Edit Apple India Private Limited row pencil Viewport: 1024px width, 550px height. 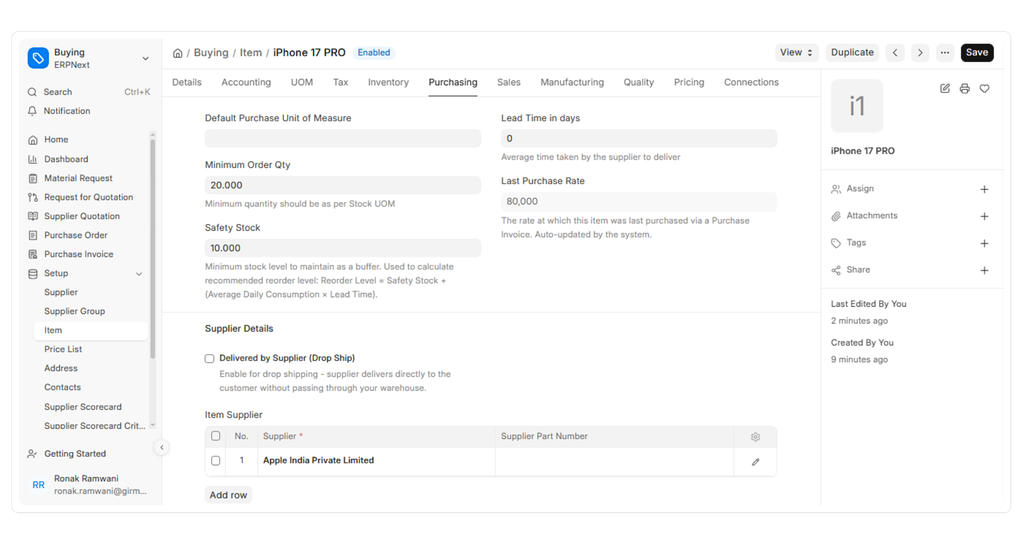[x=756, y=462]
